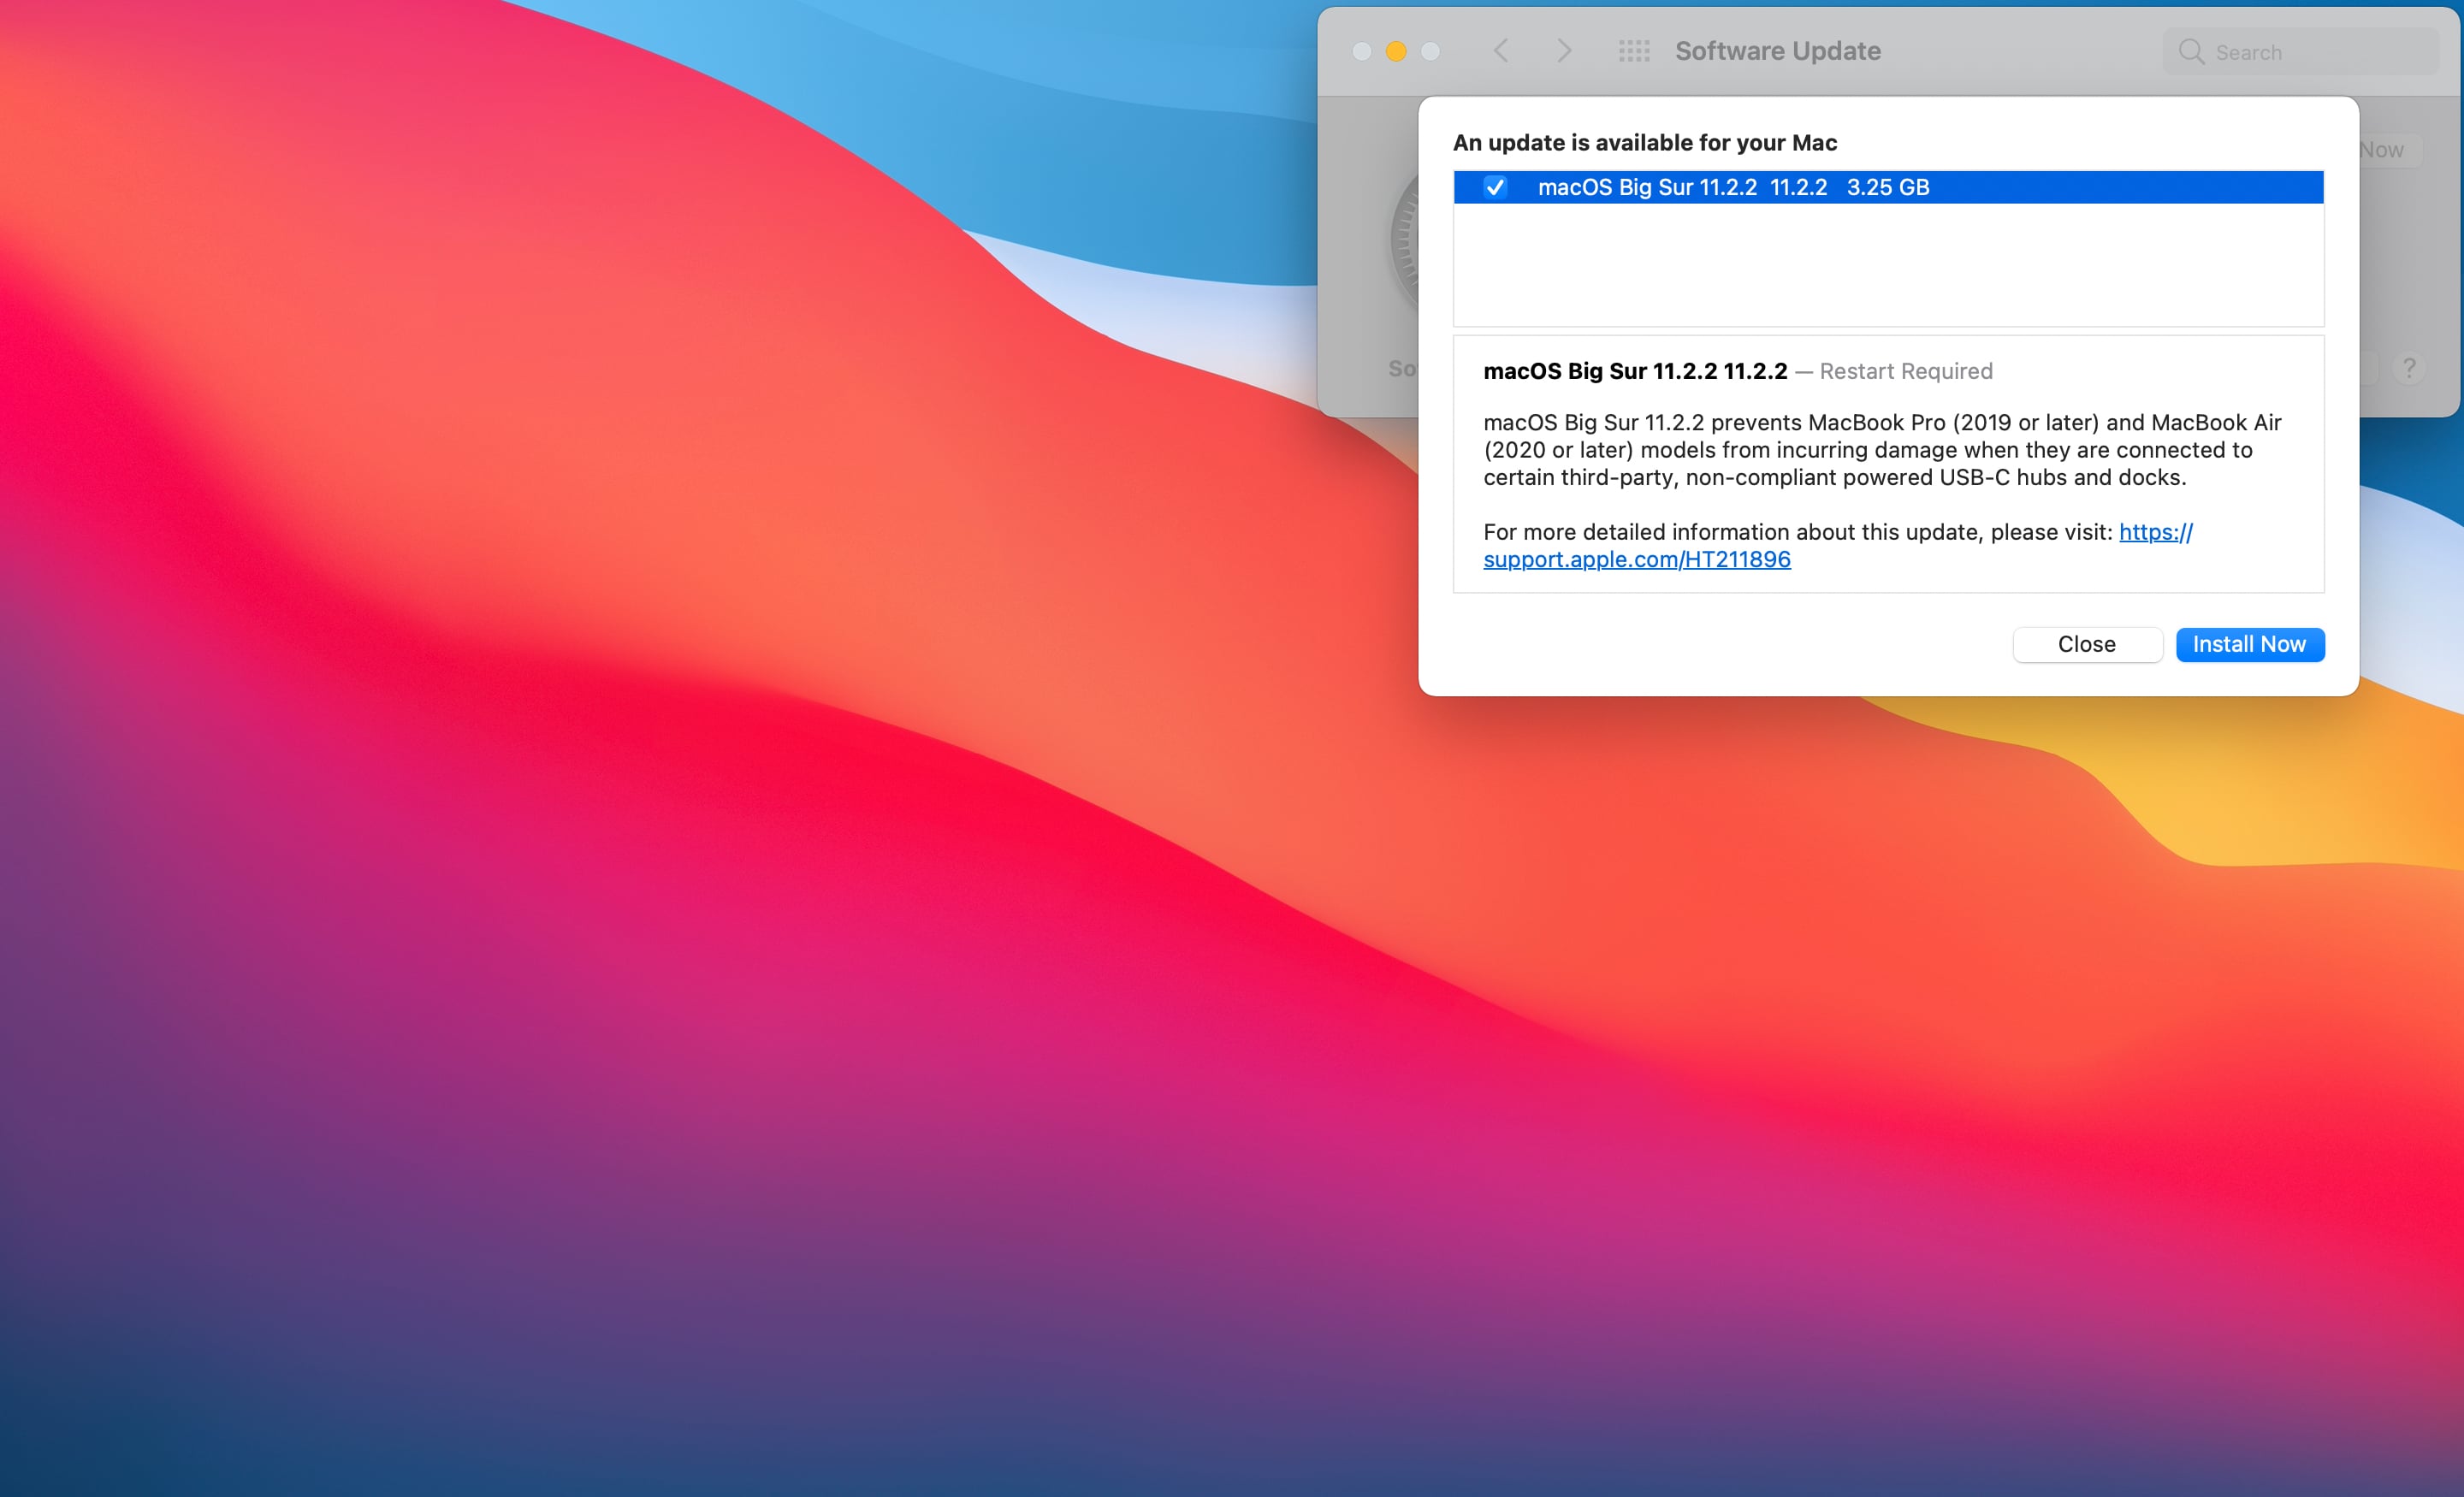Click the 'Restart Required' label
The width and height of the screenshot is (2464, 1497).
[1906, 371]
